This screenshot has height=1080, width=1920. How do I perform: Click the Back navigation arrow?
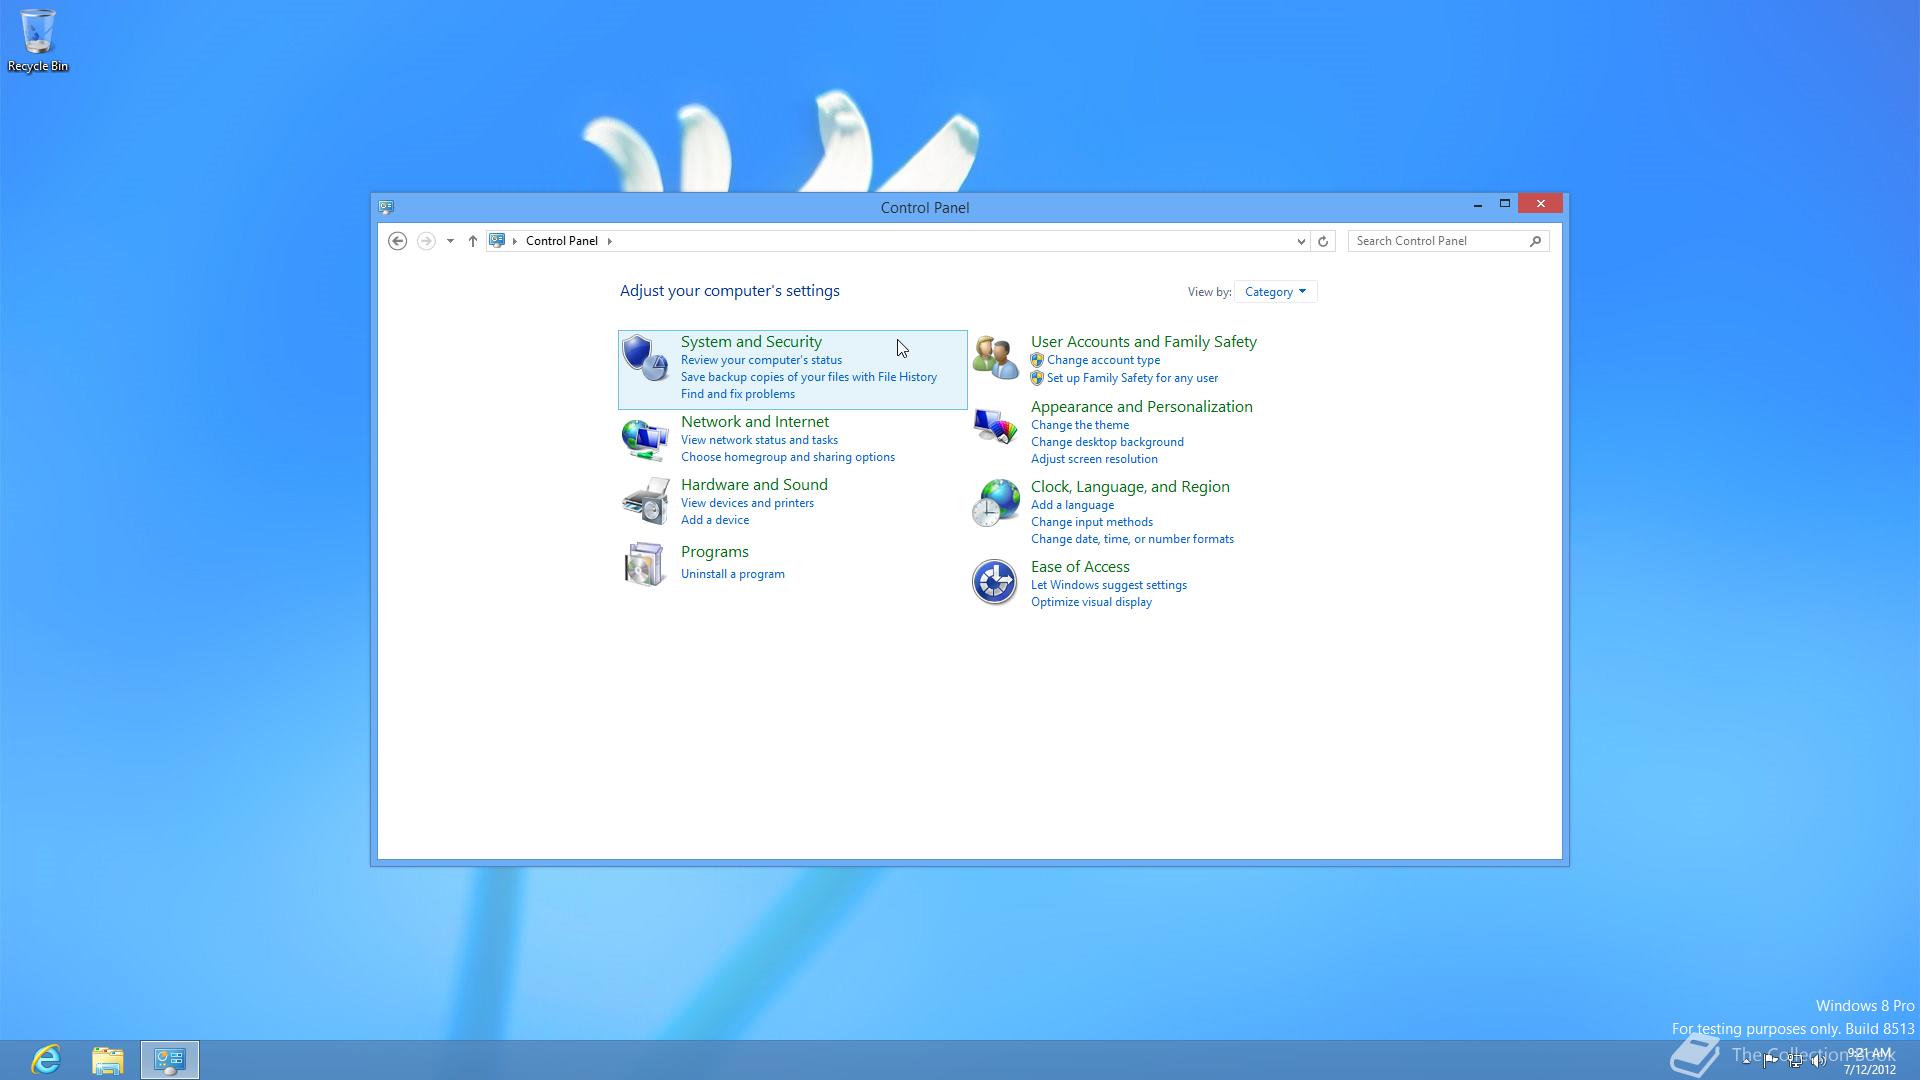tap(398, 241)
